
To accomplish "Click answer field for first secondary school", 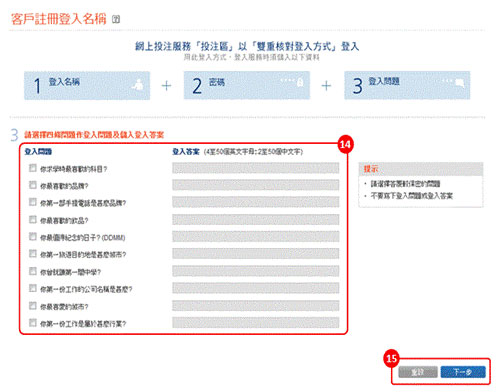I will click(256, 271).
